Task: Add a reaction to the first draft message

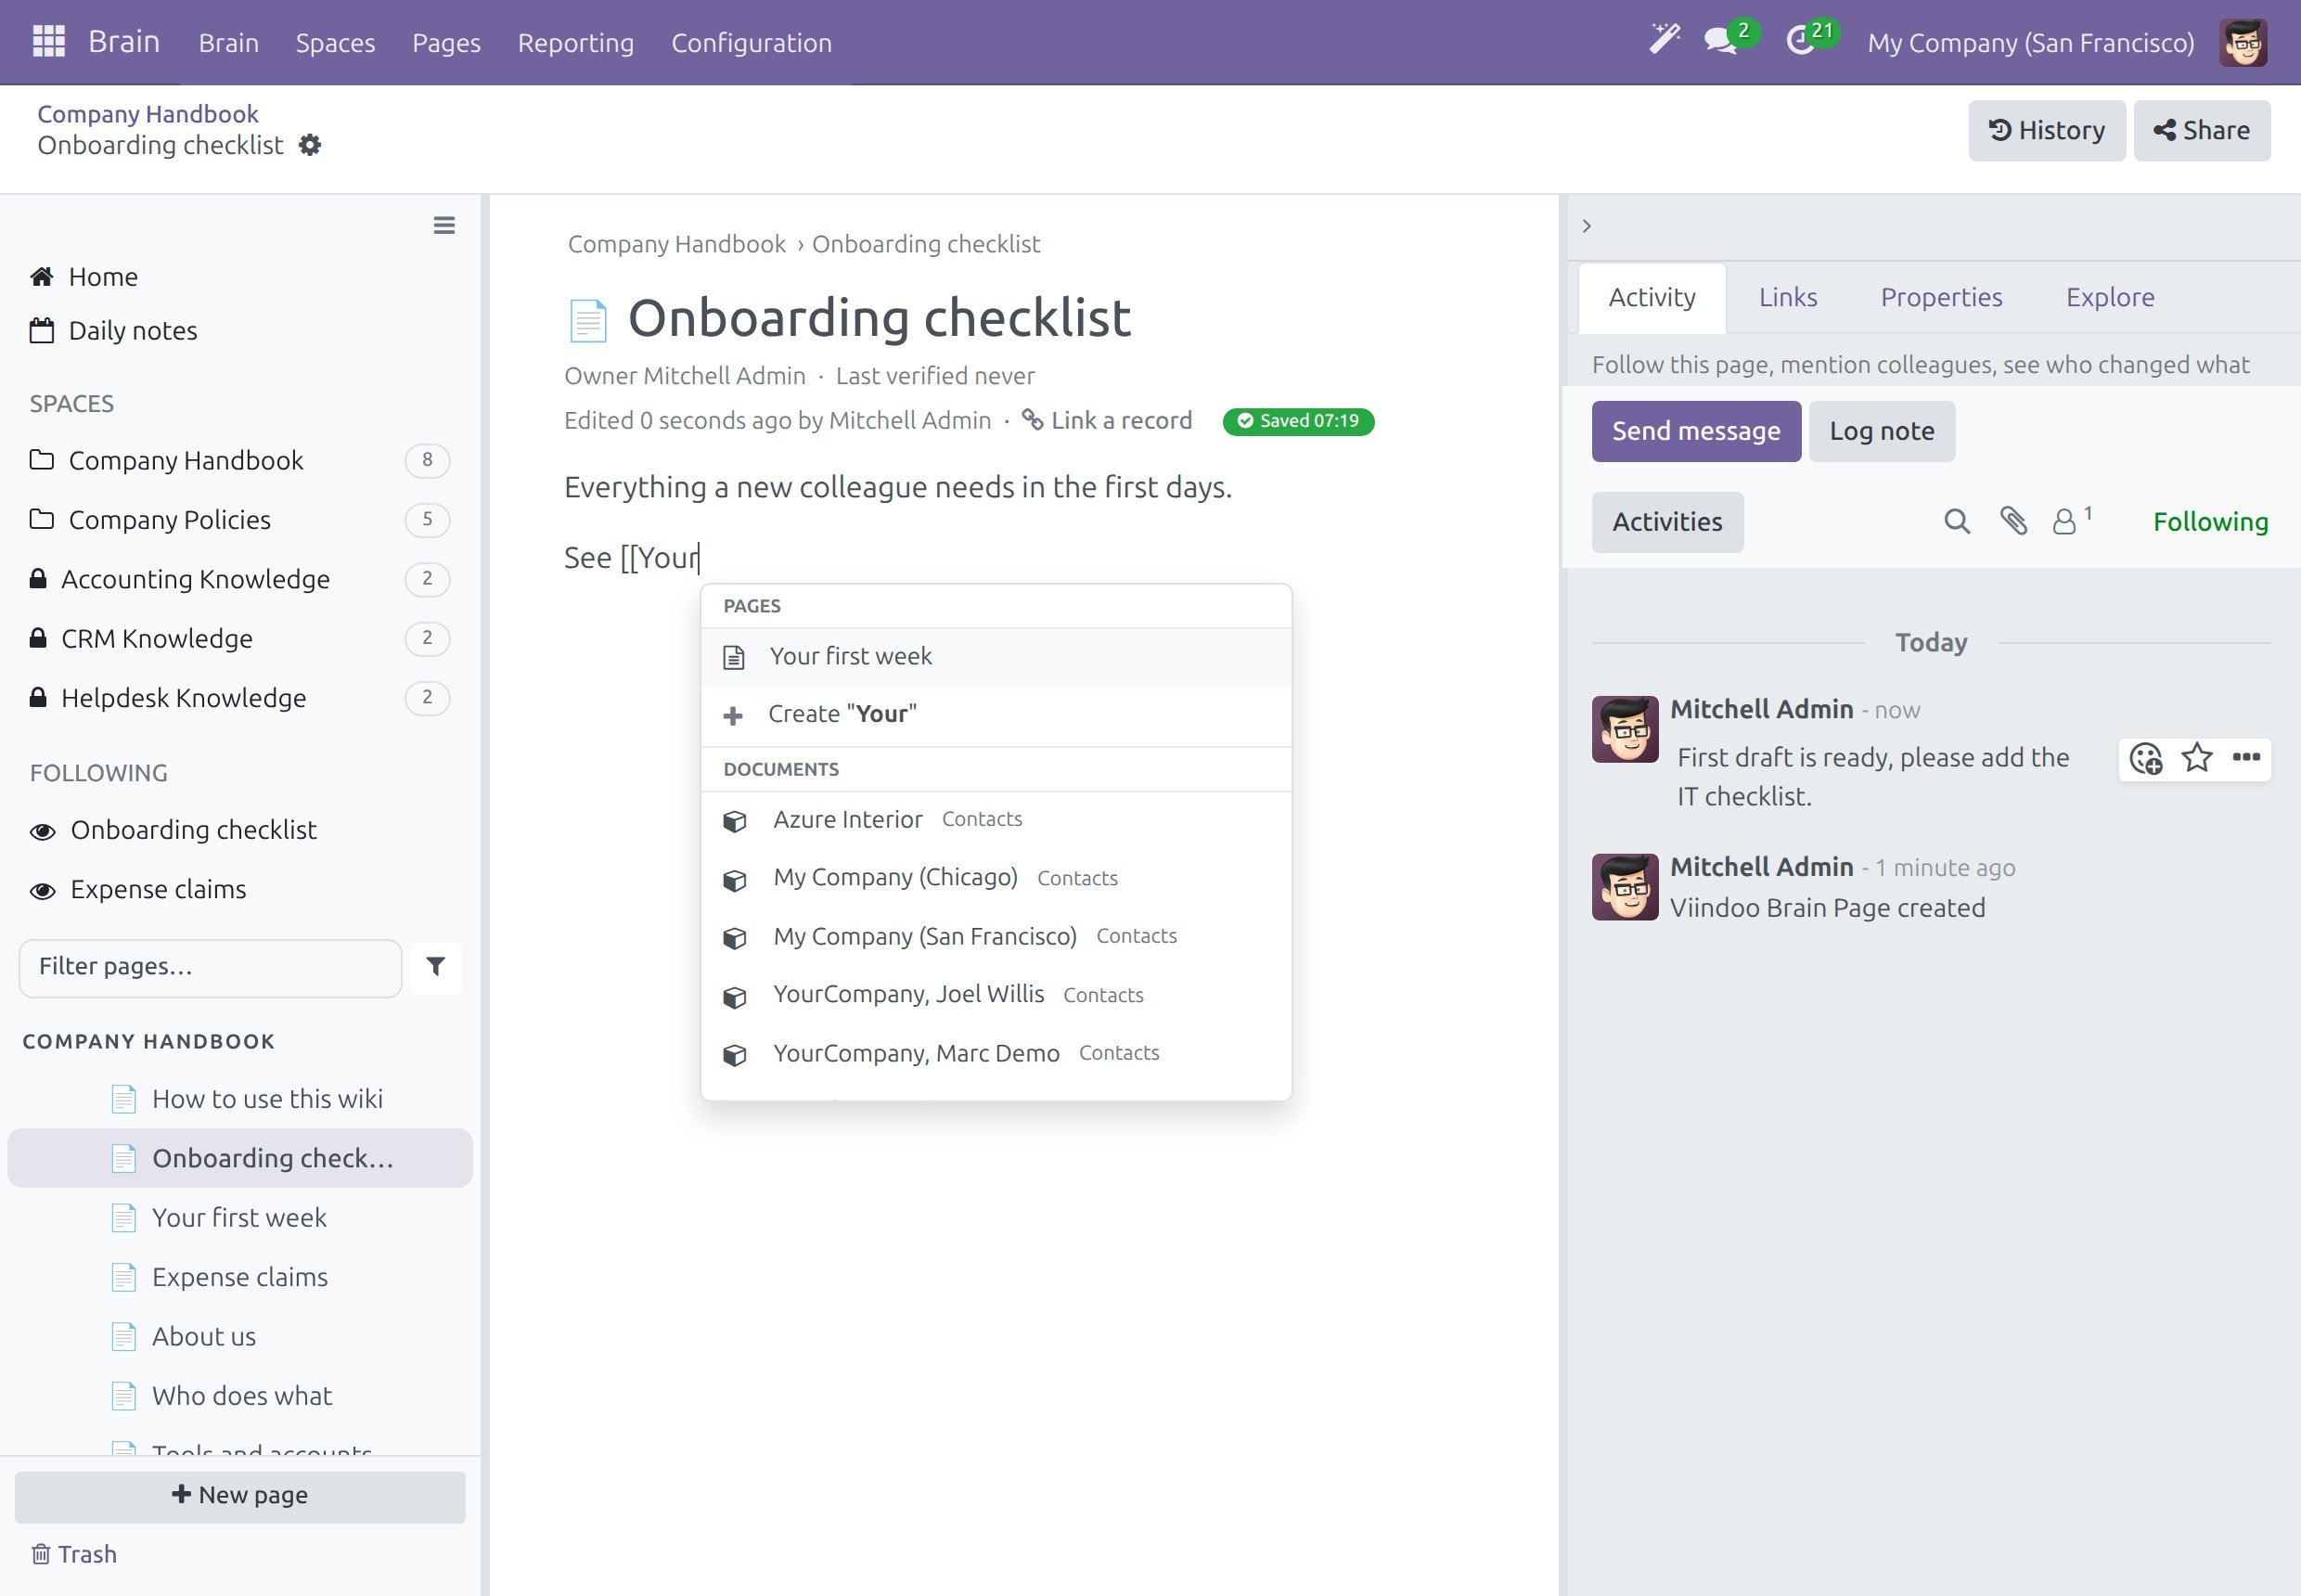Action: pyautogui.click(x=2146, y=758)
